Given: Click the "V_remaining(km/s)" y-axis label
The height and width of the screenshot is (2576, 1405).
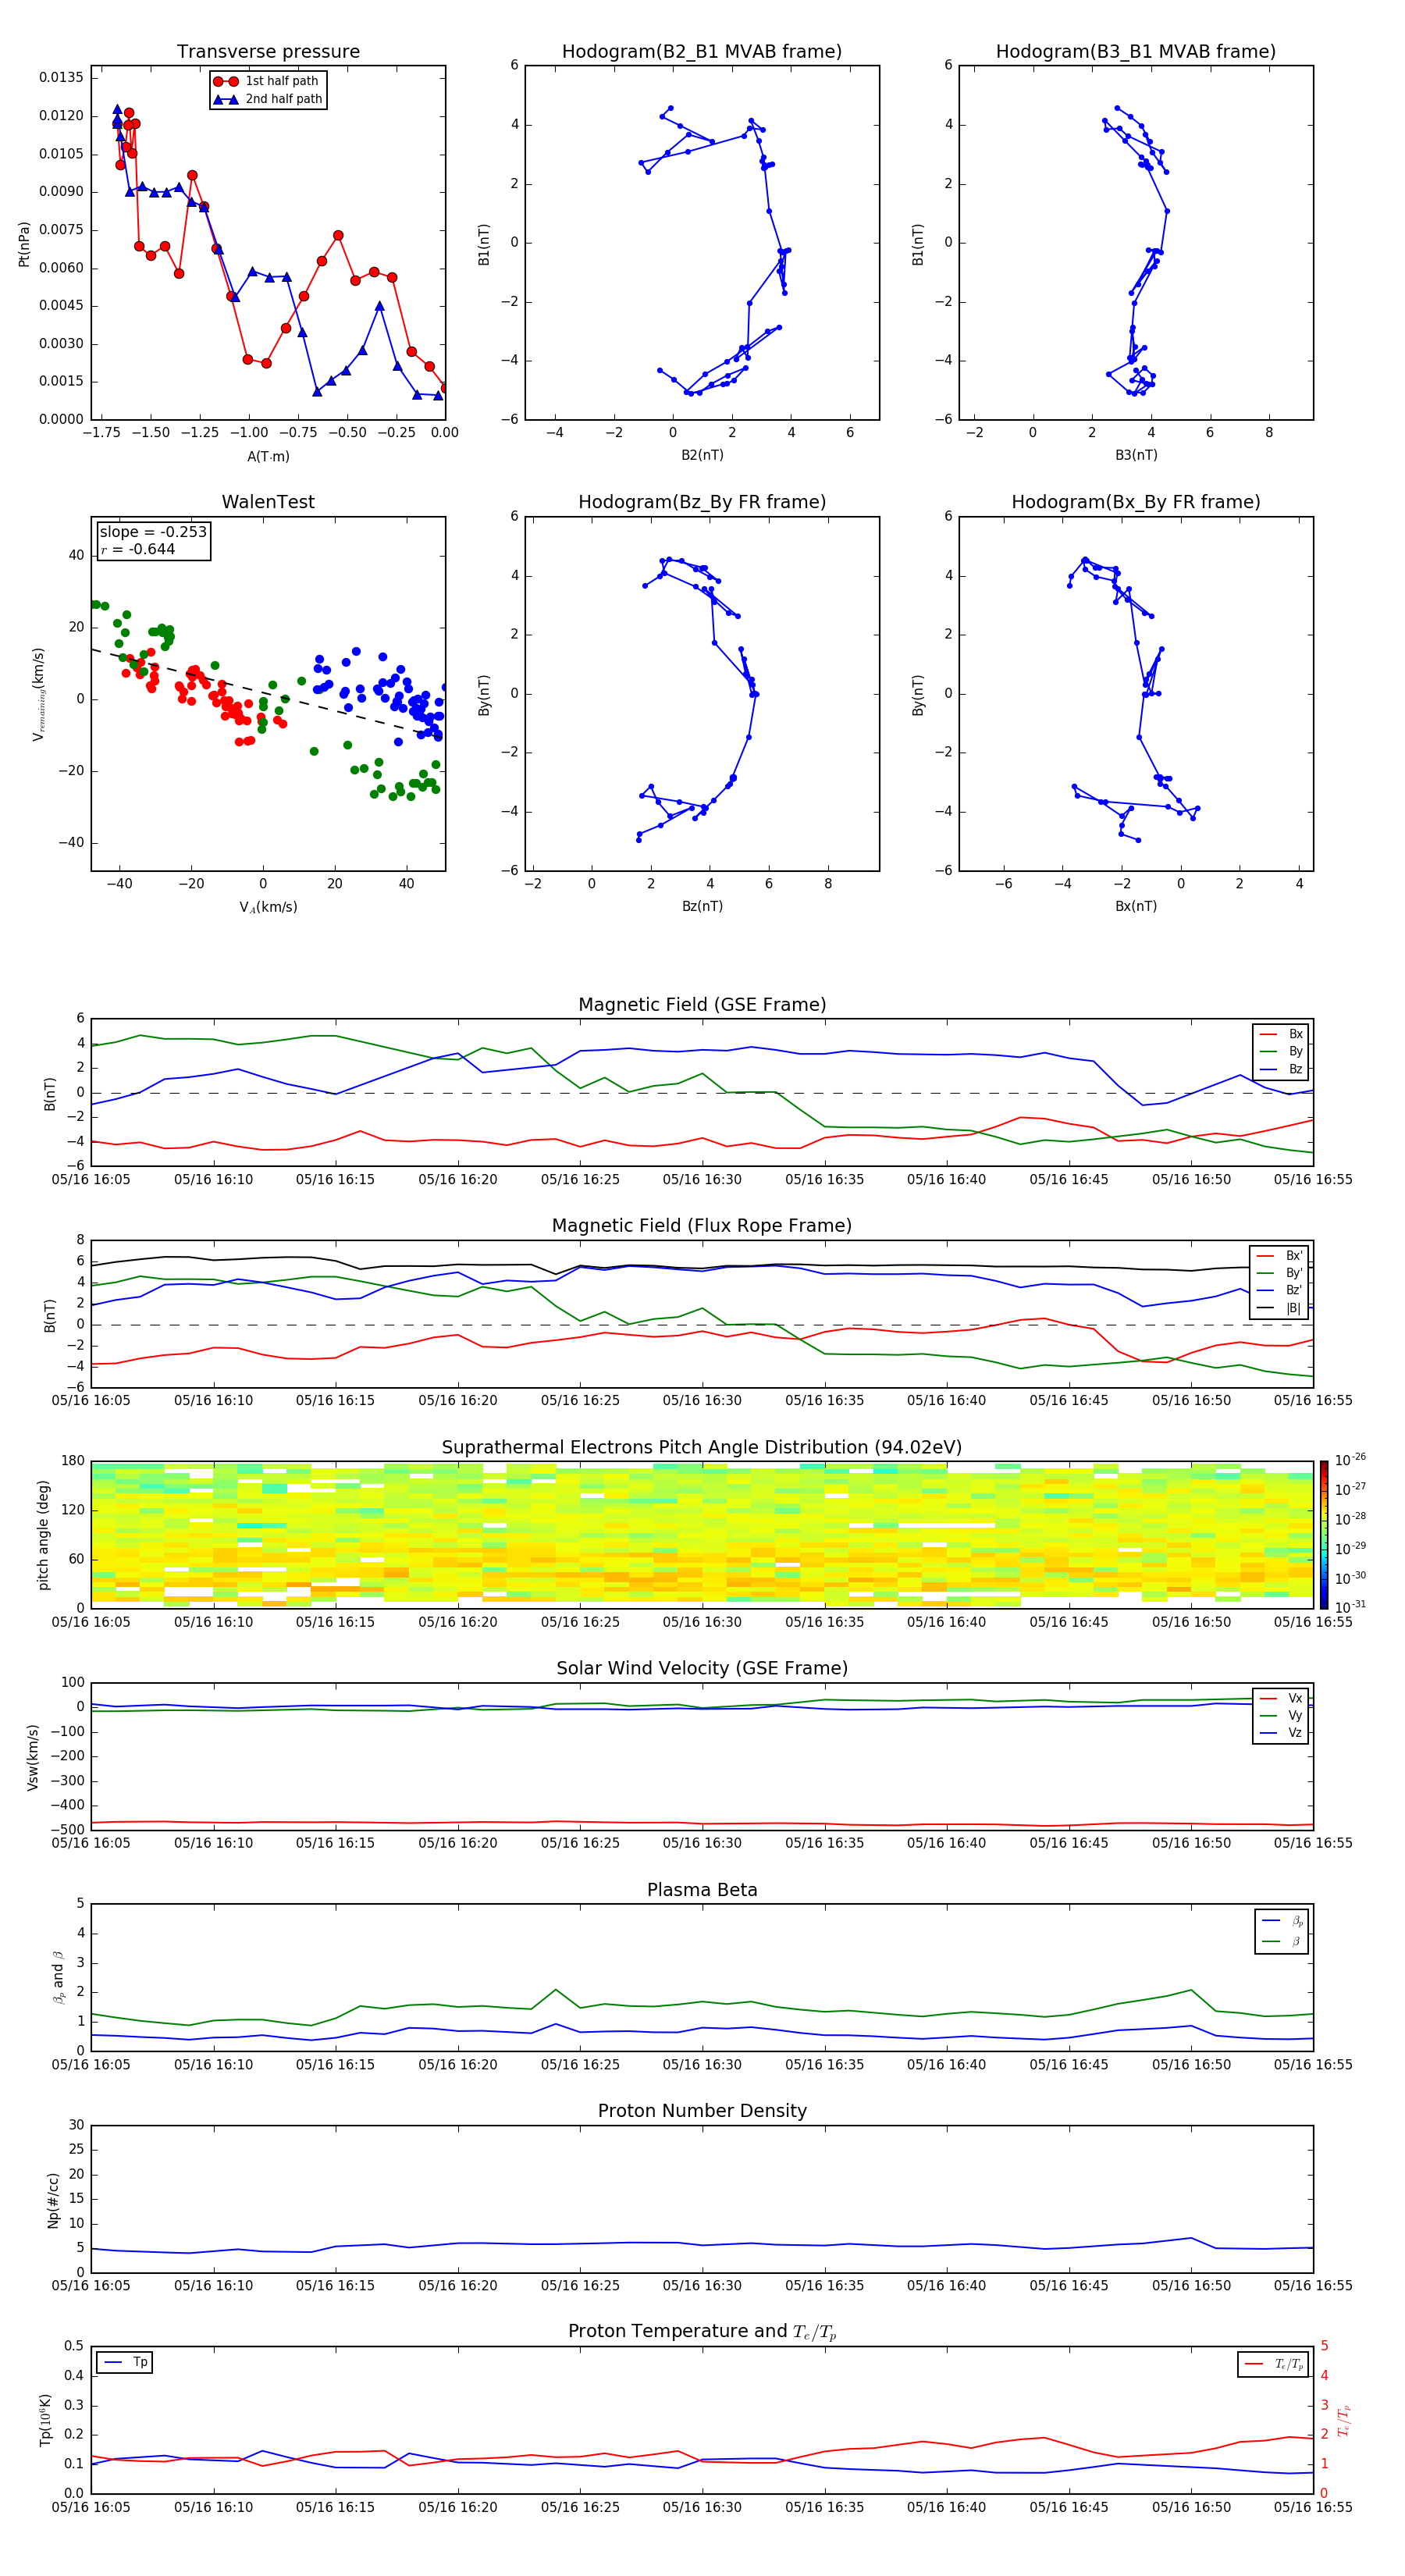Looking at the screenshot, I should (39, 694).
